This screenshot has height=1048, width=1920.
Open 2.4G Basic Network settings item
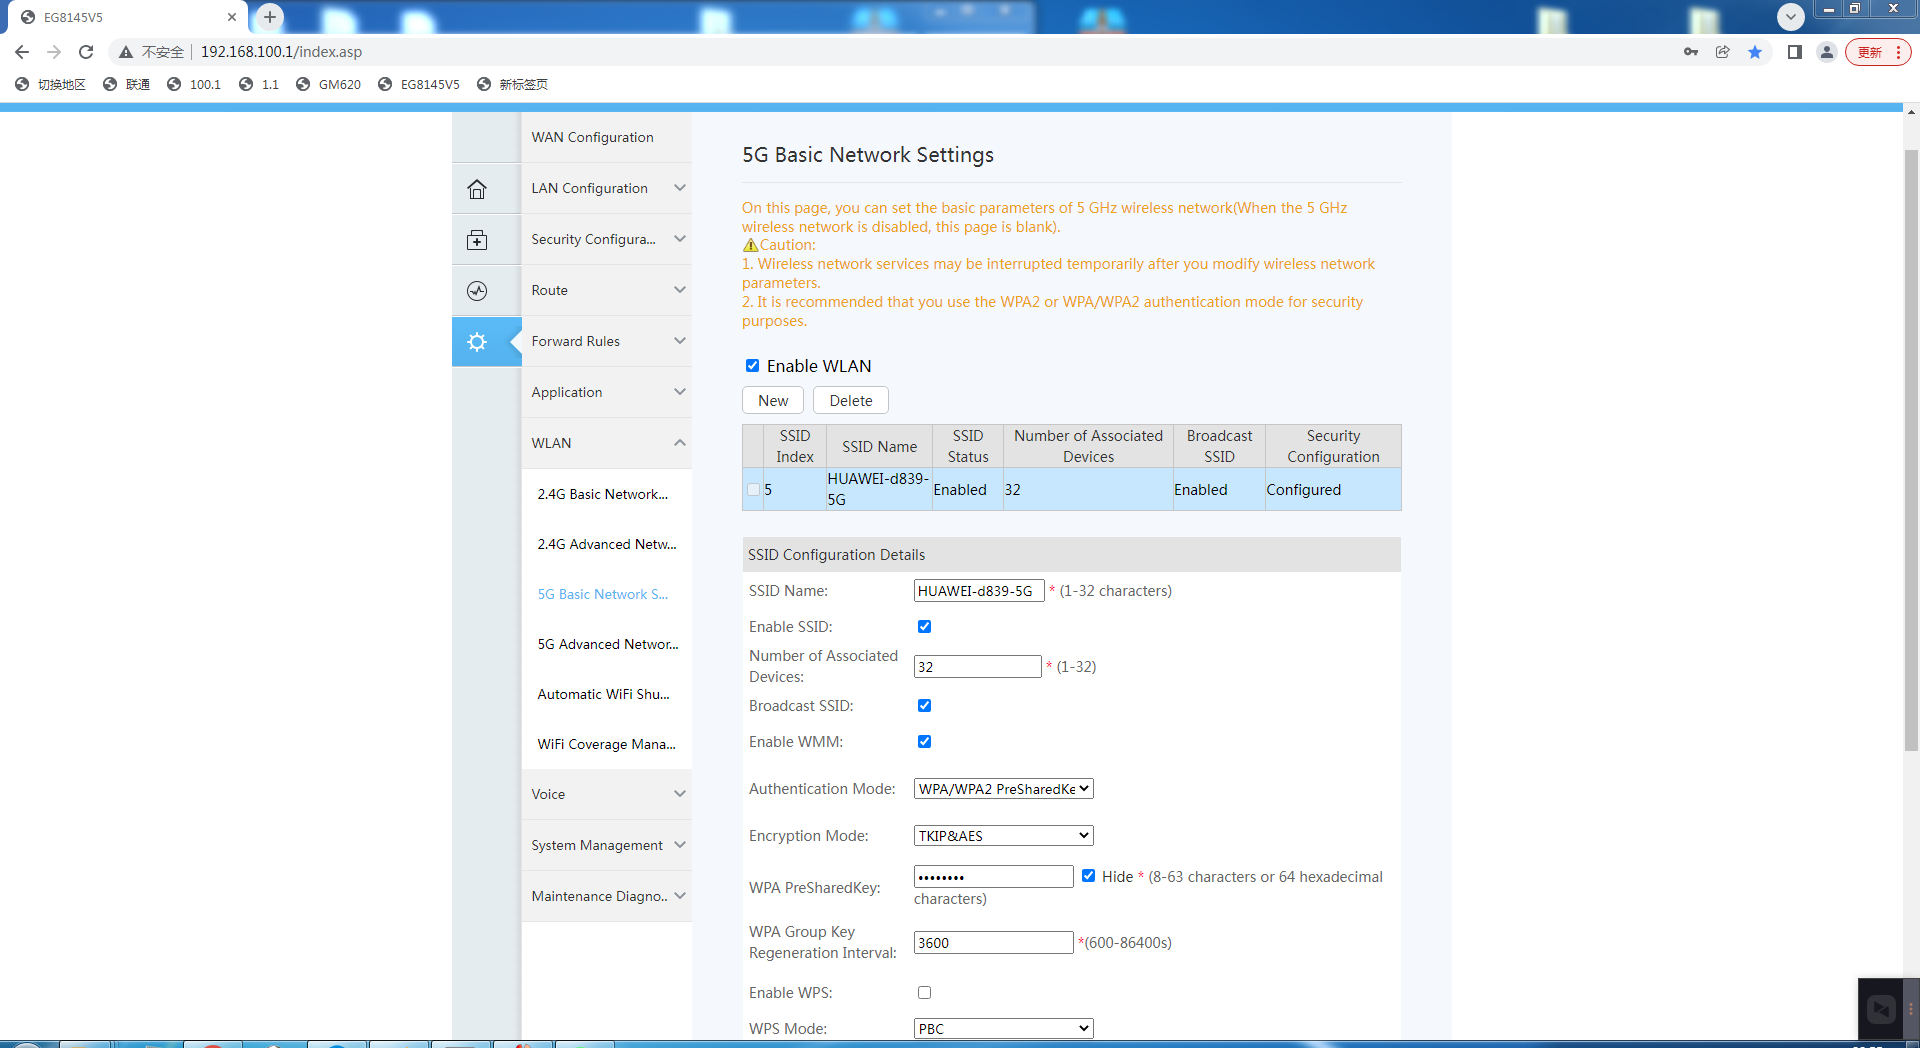coord(602,494)
